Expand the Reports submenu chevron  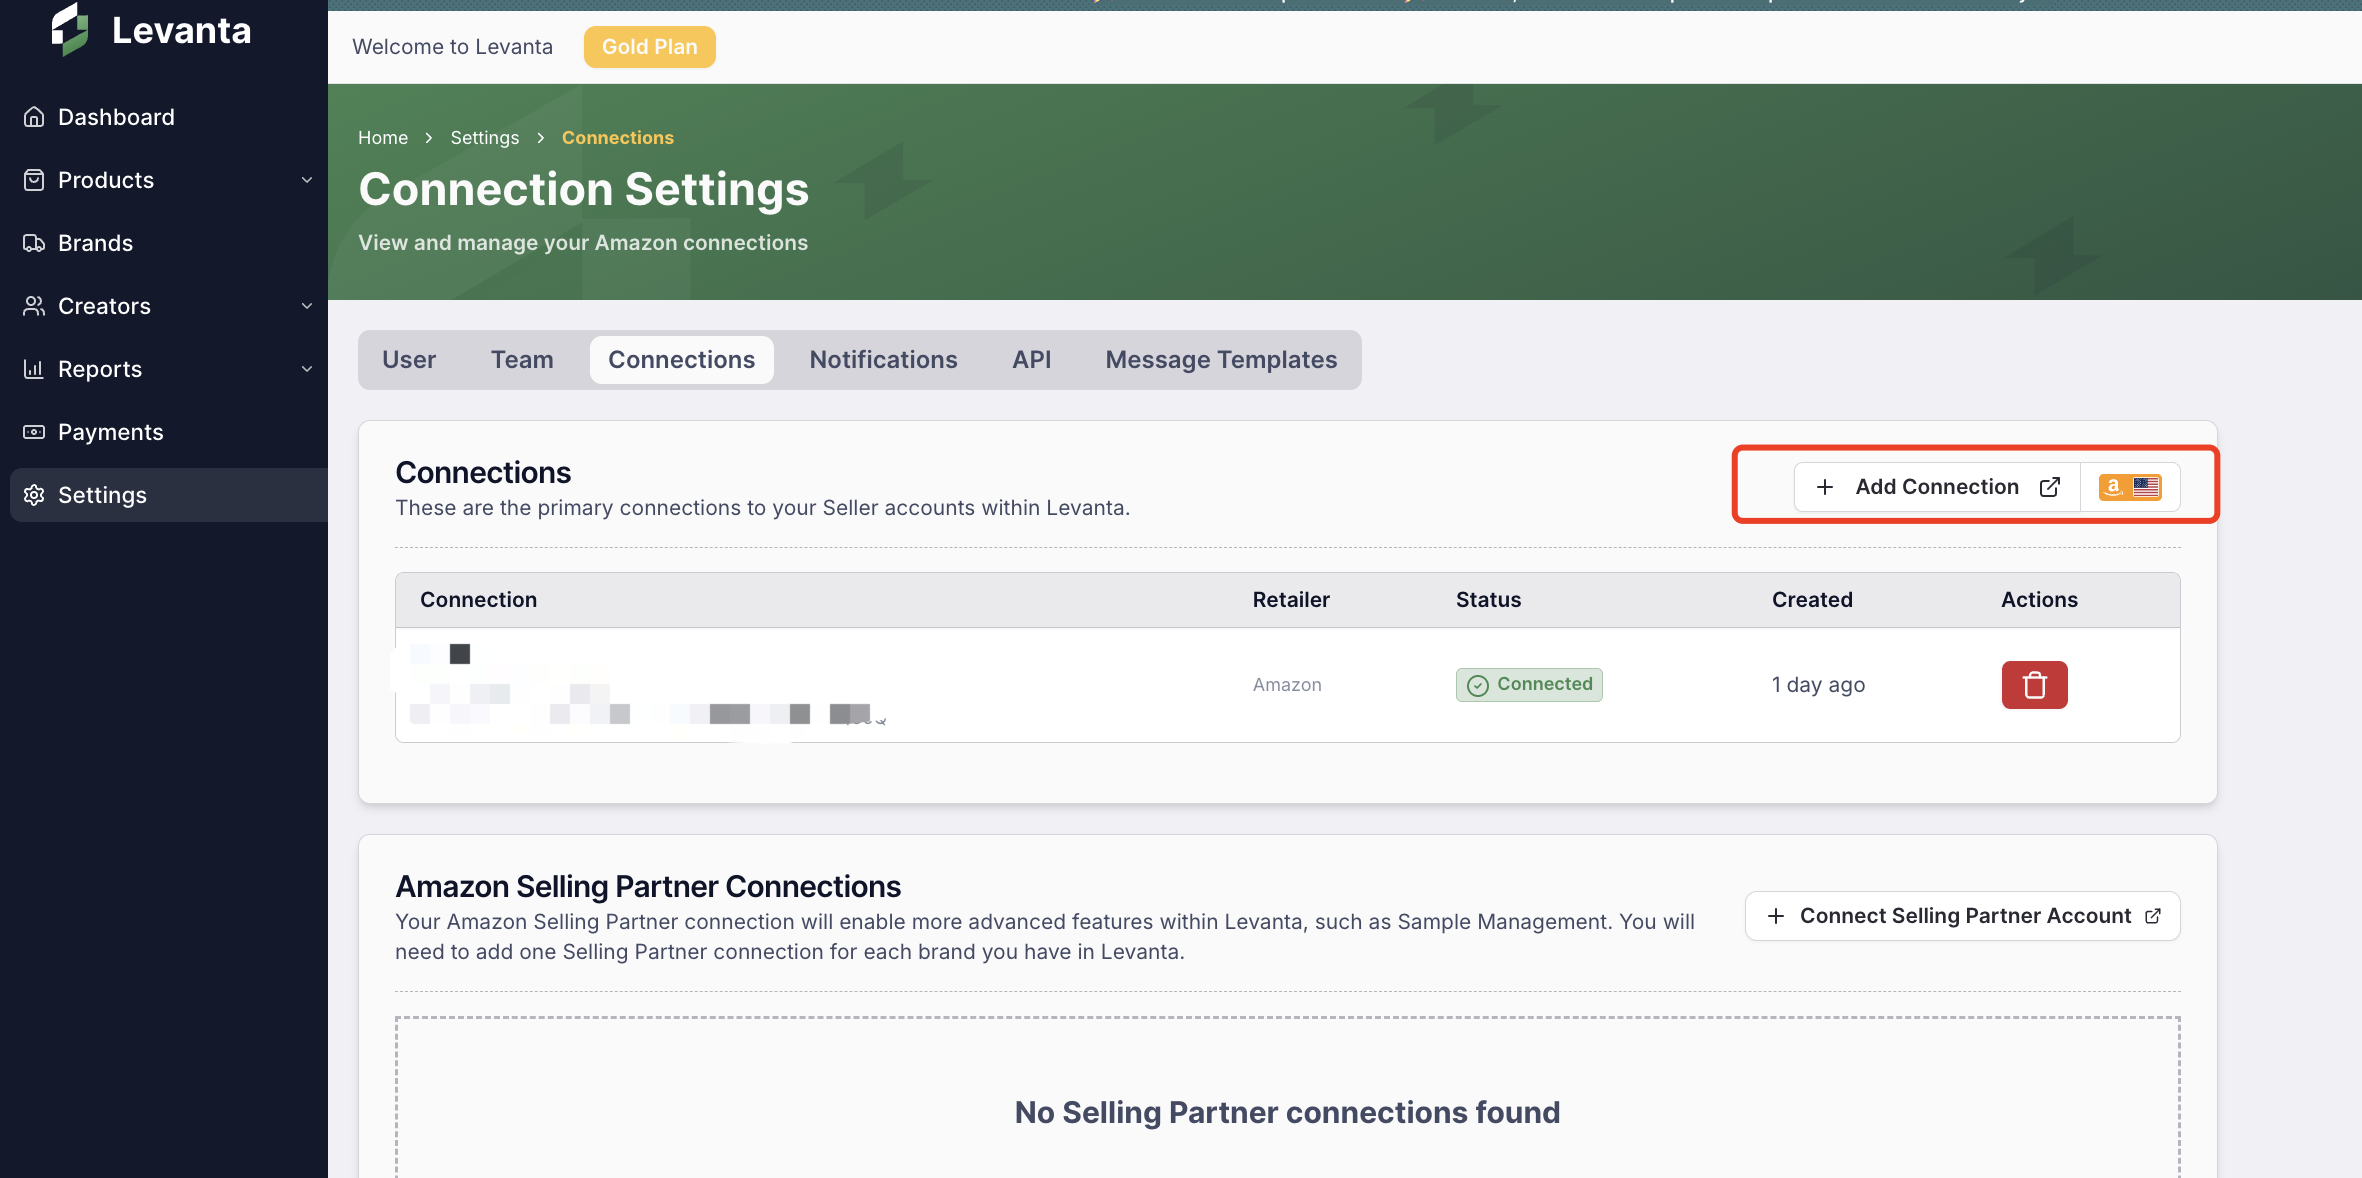point(307,369)
